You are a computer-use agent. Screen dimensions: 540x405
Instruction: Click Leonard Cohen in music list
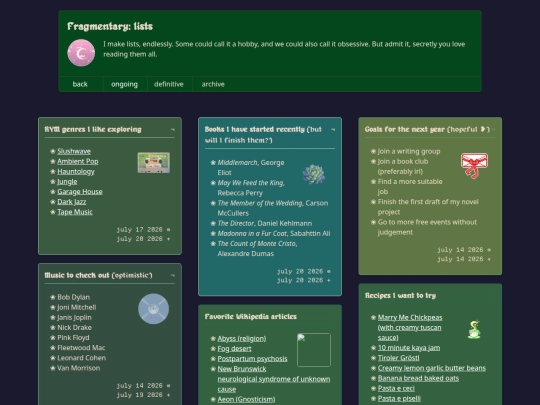pyautogui.click(x=82, y=358)
